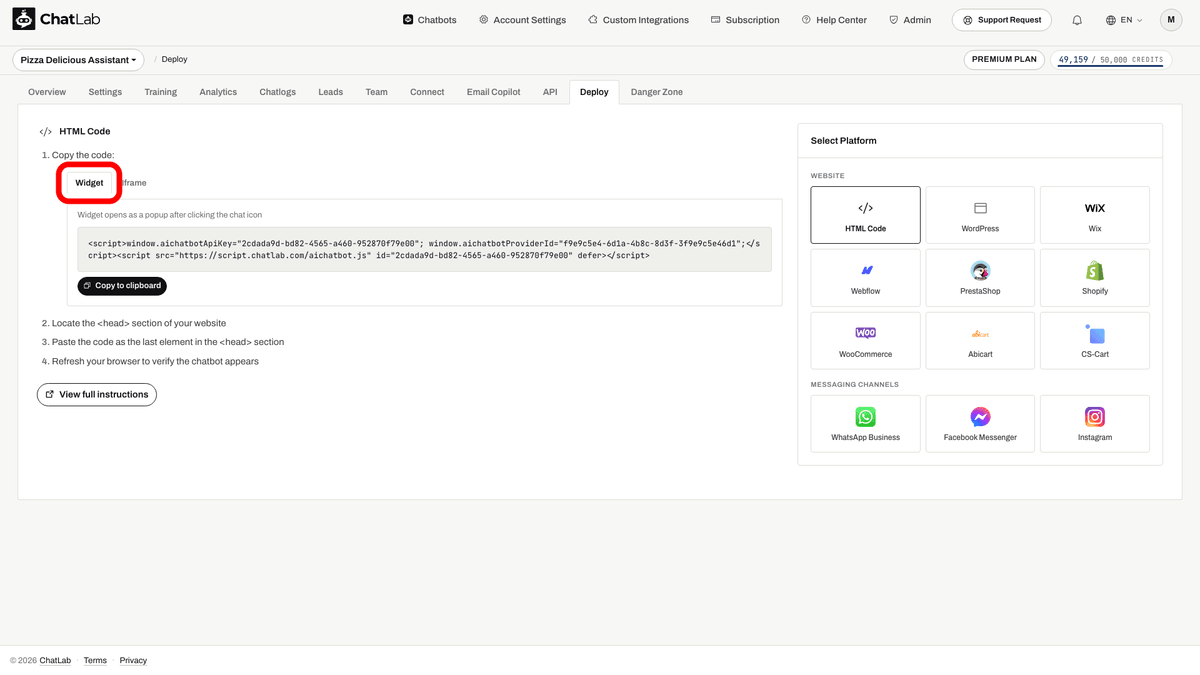Click the Select Platform heading

[844, 141]
